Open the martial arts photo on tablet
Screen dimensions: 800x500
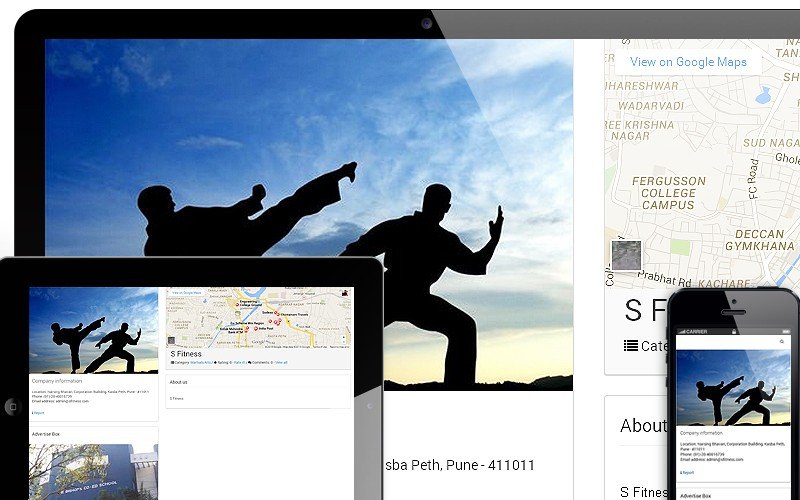93,330
